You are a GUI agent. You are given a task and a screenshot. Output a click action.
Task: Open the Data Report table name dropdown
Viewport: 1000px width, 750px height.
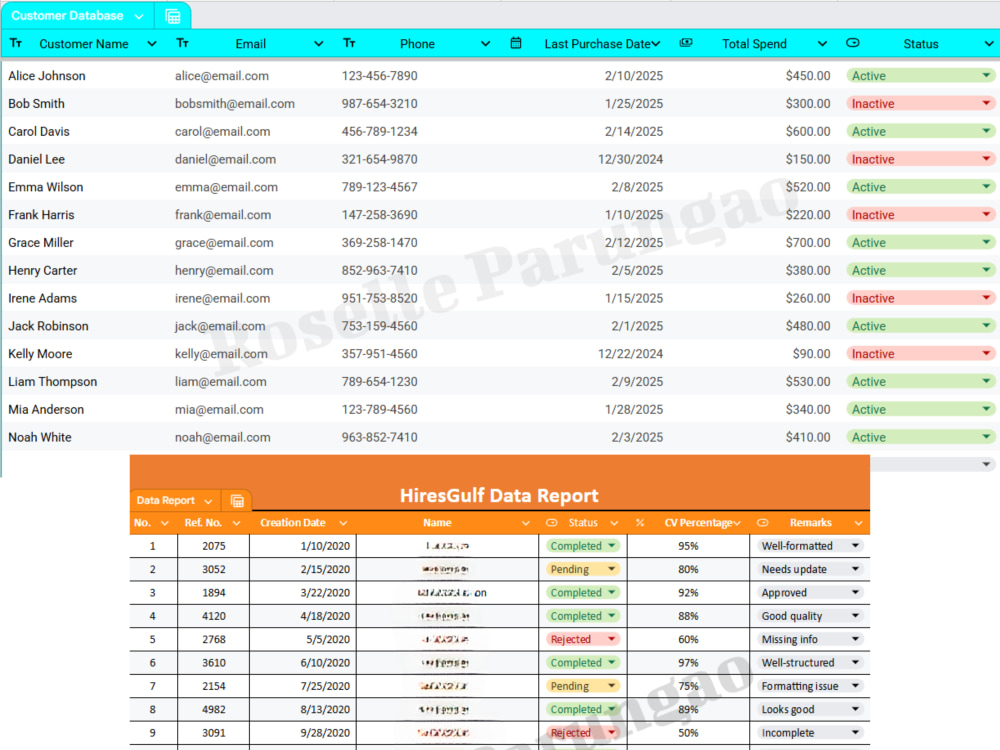pyautogui.click(x=208, y=501)
